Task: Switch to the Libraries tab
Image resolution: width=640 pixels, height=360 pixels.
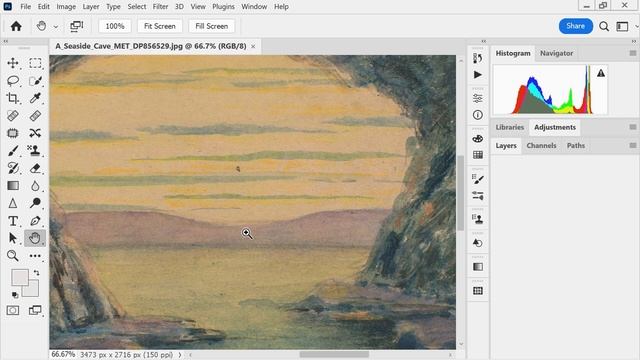Action: tap(509, 127)
